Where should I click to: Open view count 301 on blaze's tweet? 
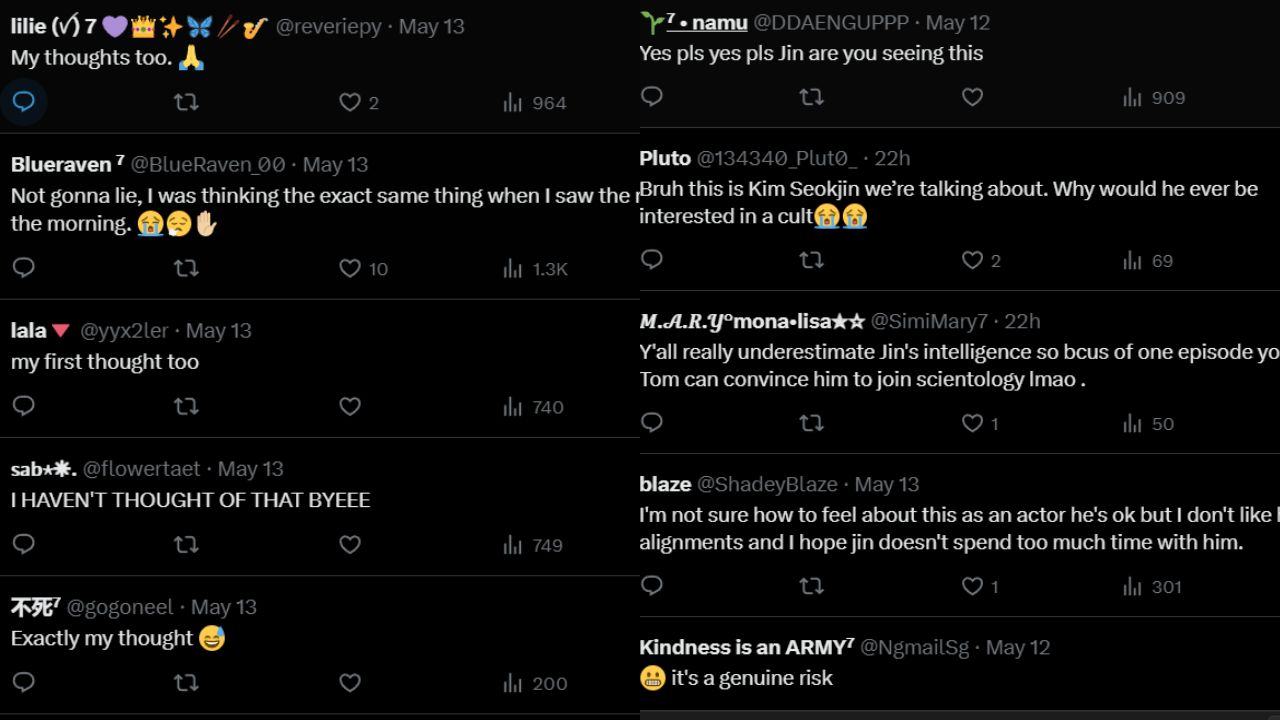click(x=1152, y=587)
